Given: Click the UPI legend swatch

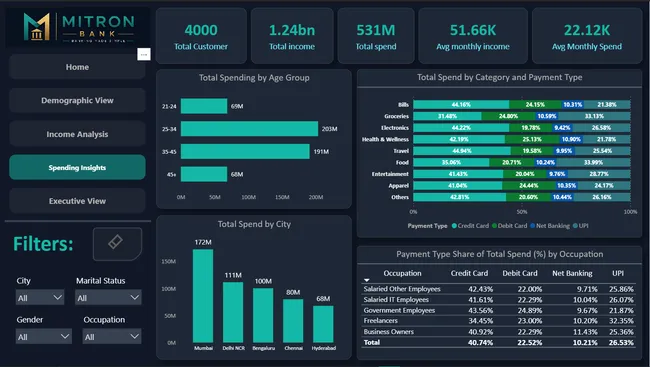Looking at the screenshot, I should [x=575, y=226].
